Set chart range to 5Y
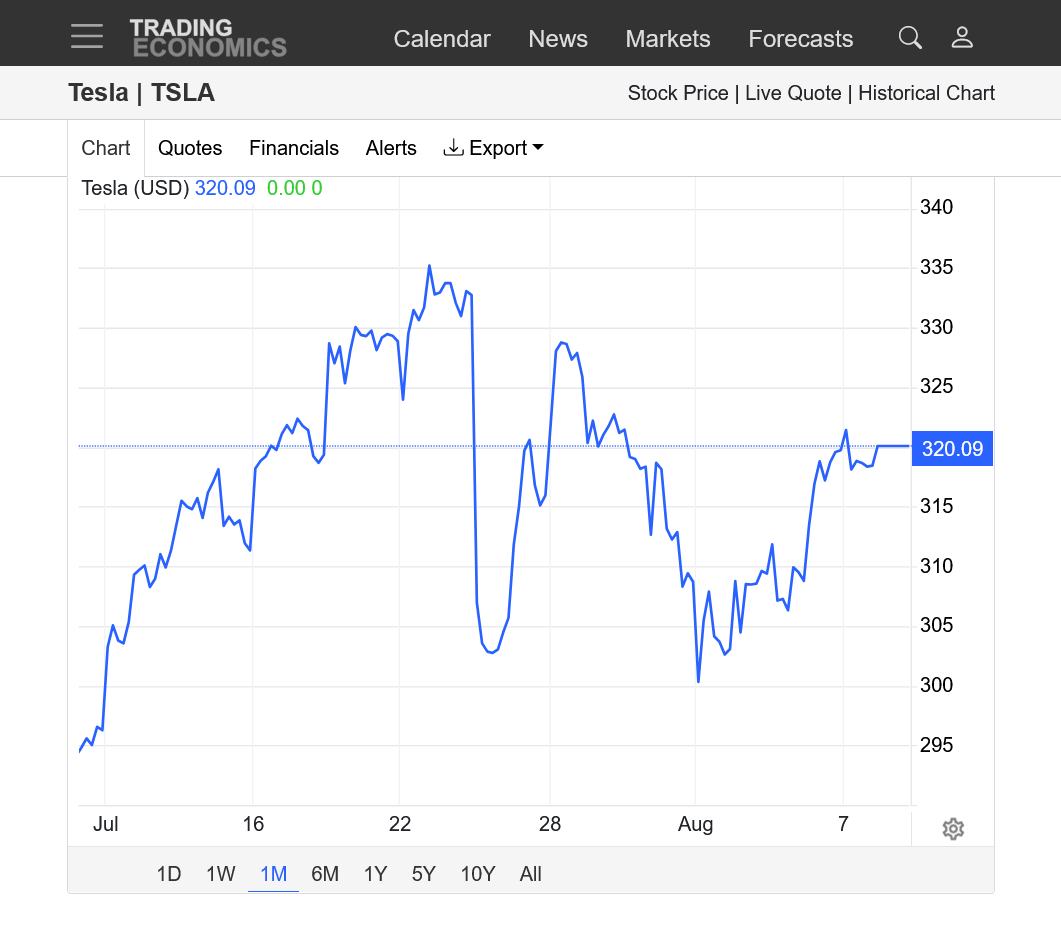Image resolution: width=1061 pixels, height=926 pixels. tap(424, 874)
